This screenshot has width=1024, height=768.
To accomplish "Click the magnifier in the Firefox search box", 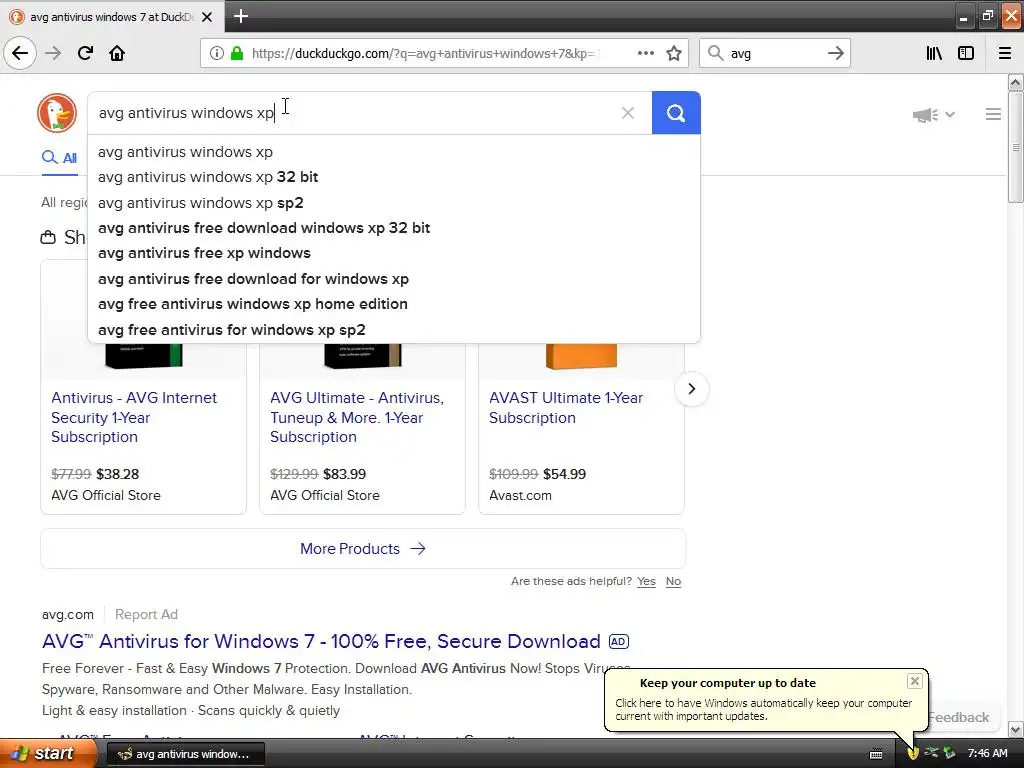I will (716, 54).
